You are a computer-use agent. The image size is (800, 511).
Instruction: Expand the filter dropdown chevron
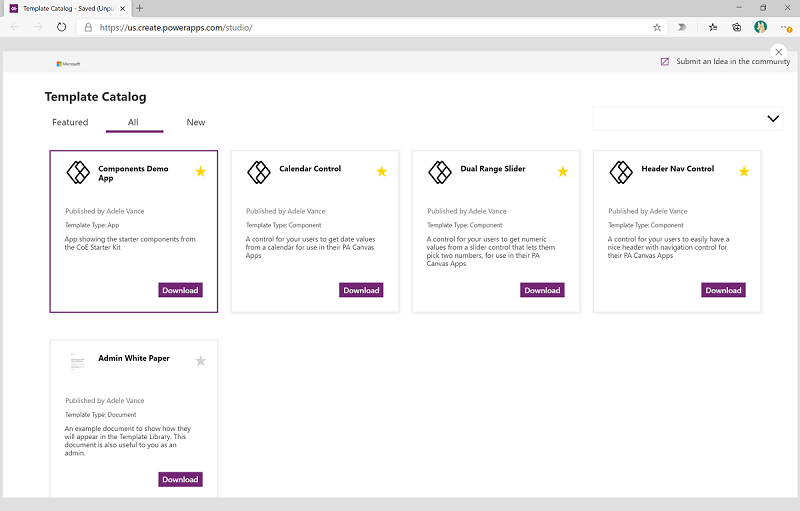tap(773, 118)
